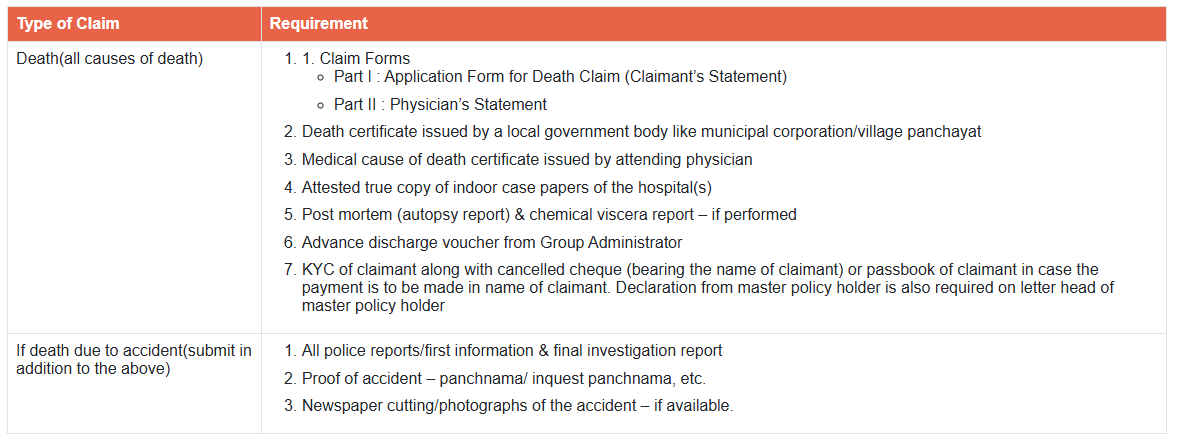Select the "Death(all causes of death)" cell text
Screen dimensions: 1178x448
[110, 58]
